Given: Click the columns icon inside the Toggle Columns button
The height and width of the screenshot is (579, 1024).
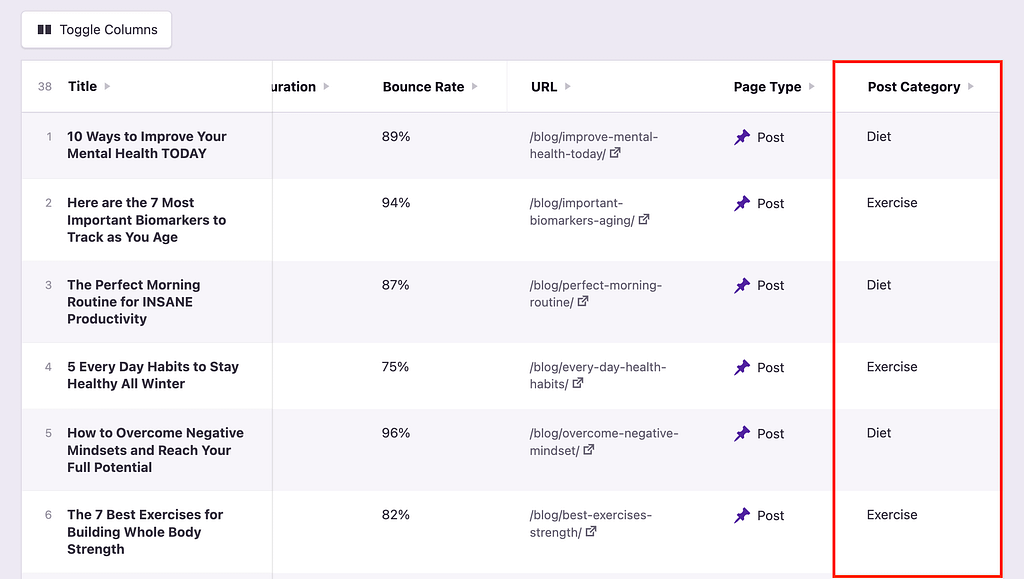Looking at the screenshot, I should [x=44, y=29].
